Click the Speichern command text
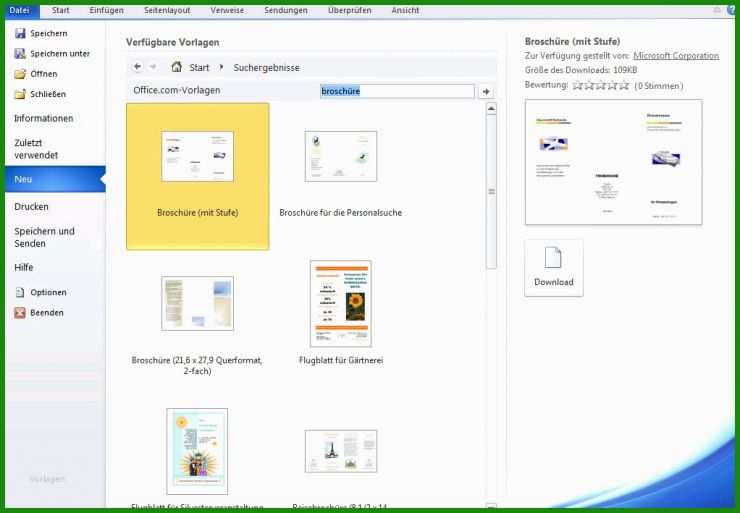The image size is (740, 513). (49, 34)
